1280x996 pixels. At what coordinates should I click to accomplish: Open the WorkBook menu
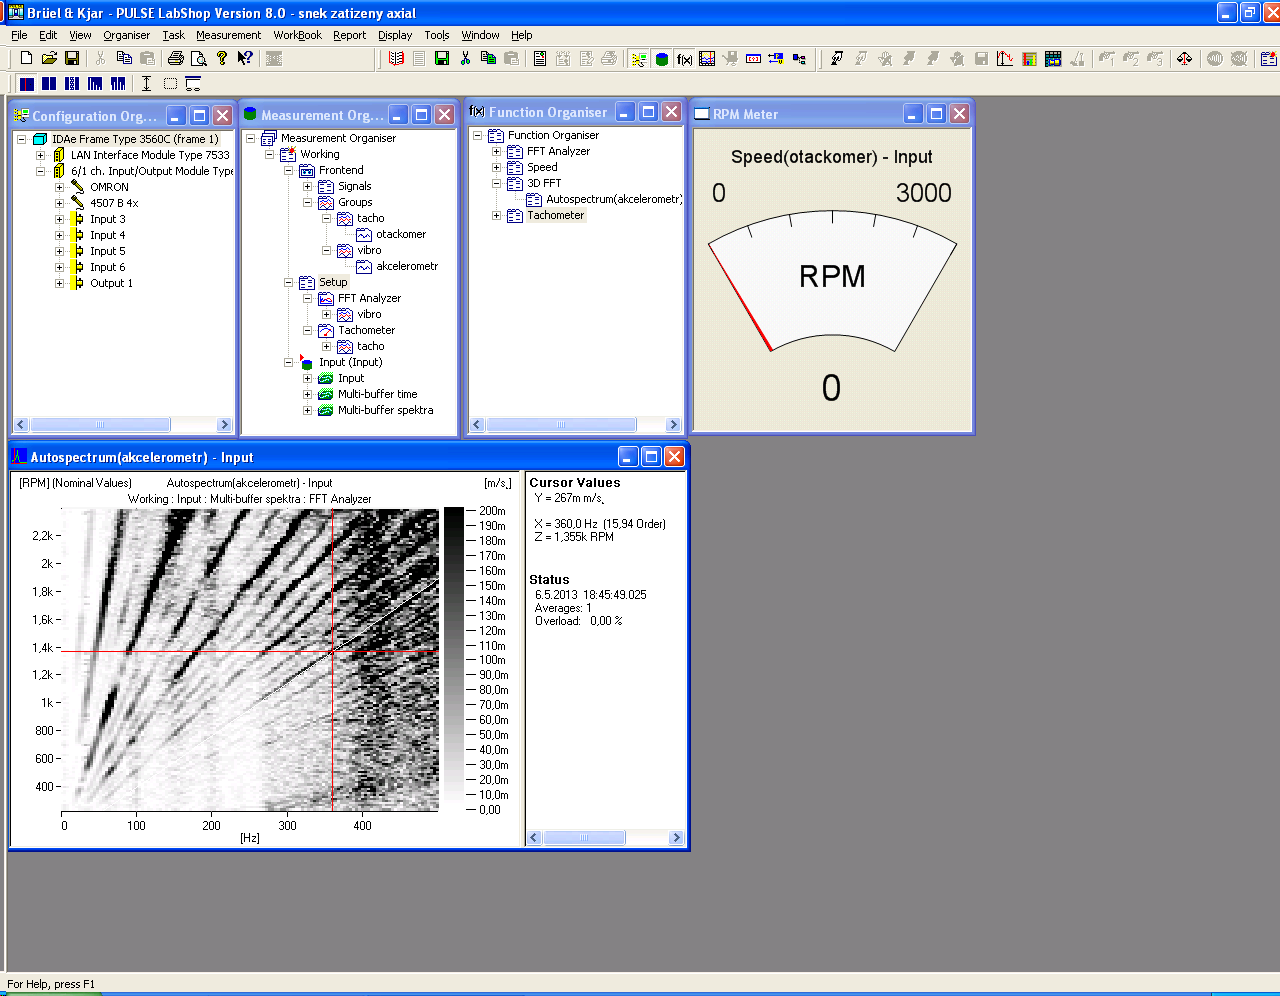coord(297,35)
